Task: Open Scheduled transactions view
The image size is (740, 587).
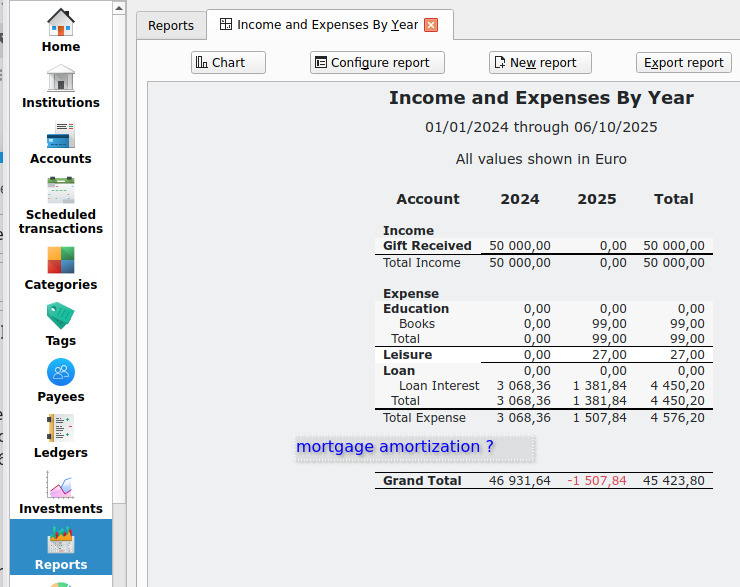Action: pos(60,205)
